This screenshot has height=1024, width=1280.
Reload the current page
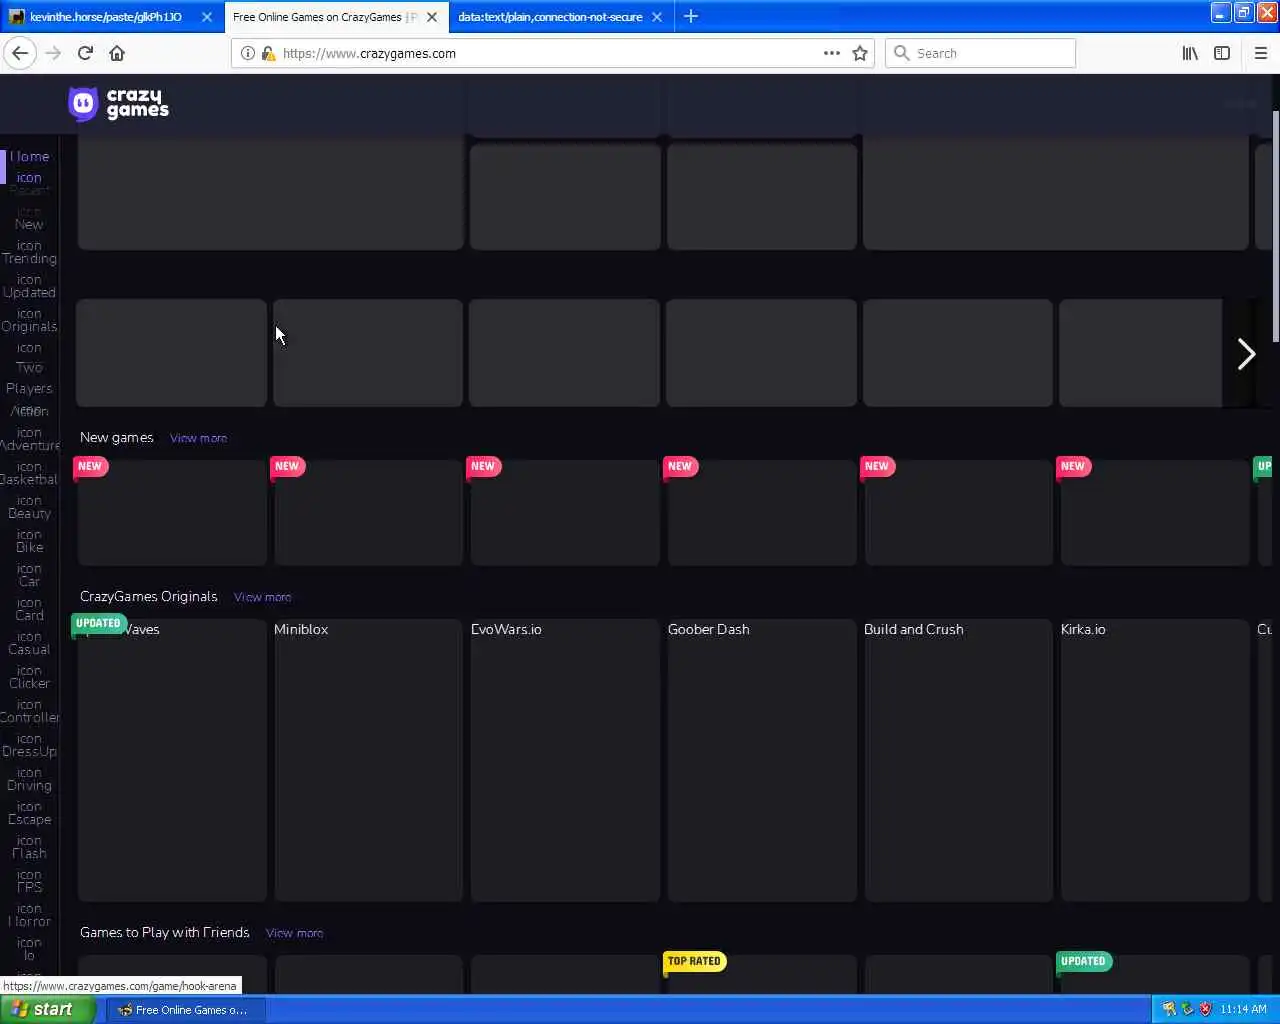[85, 53]
